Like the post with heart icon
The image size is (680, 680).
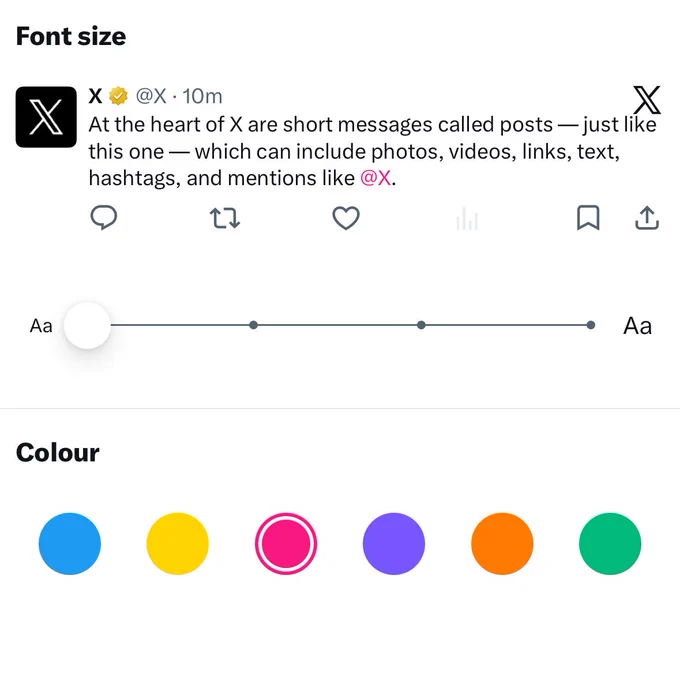pyautogui.click(x=346, y=218)
